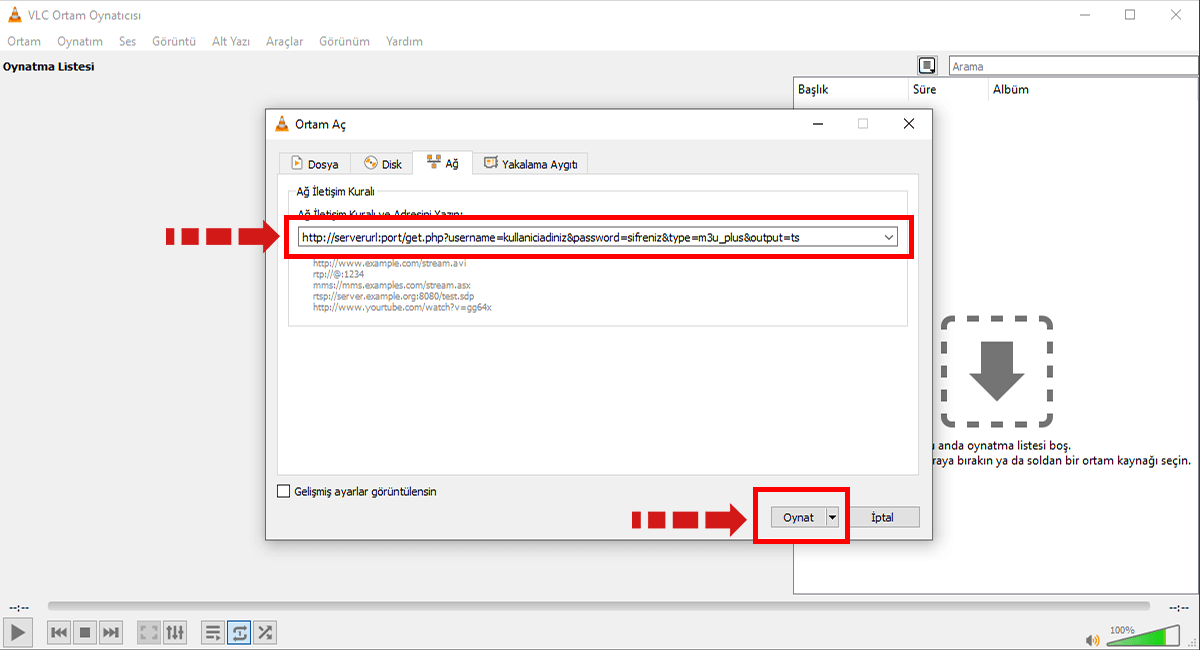This screenshot has height=650, width=1200.
Task: Close the Ortam Aç dialog
Action: click(908, 124)
